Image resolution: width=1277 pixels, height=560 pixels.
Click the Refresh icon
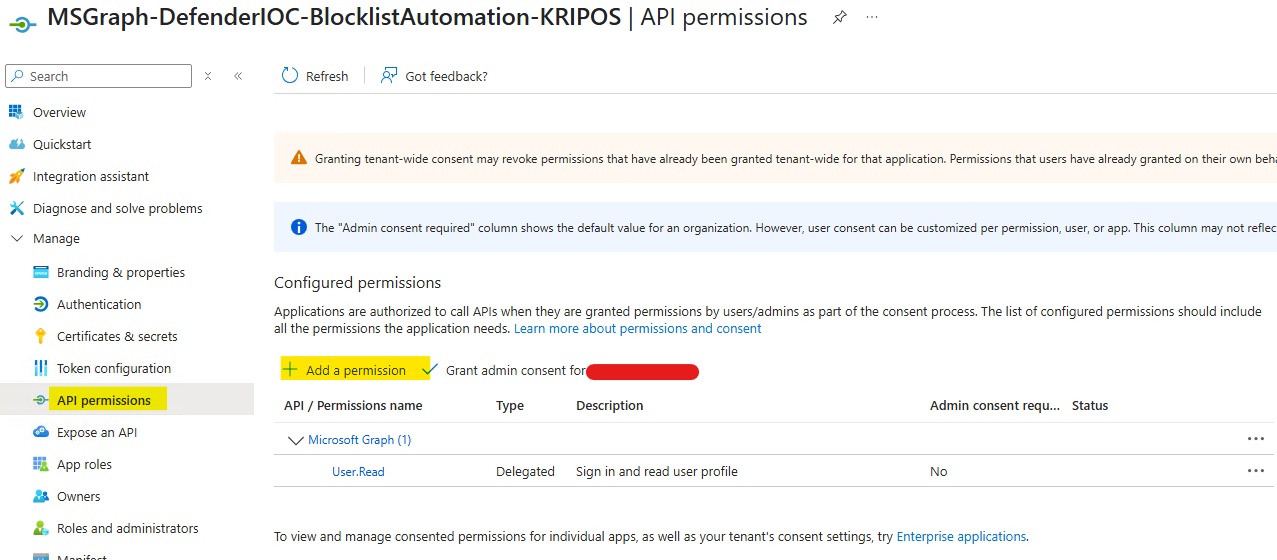pos(290,76)
